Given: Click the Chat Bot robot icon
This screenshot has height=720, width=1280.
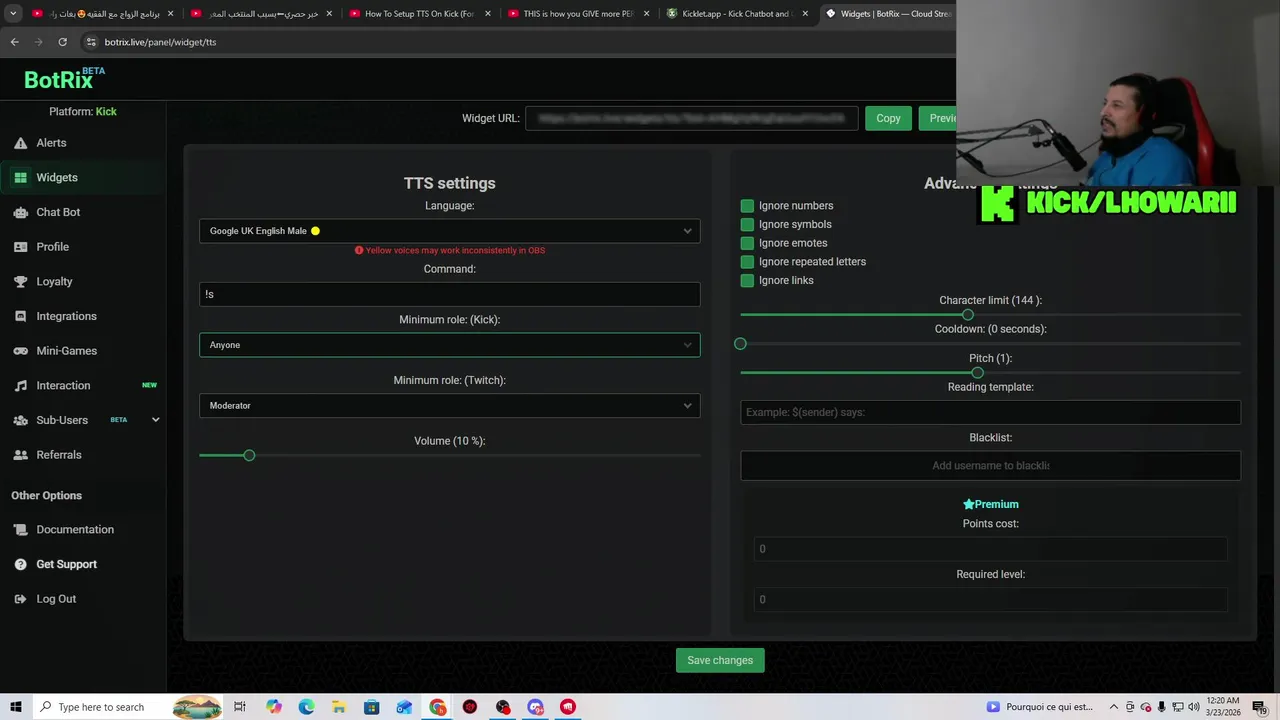Looking at the screenshot, I should point(20,212).
